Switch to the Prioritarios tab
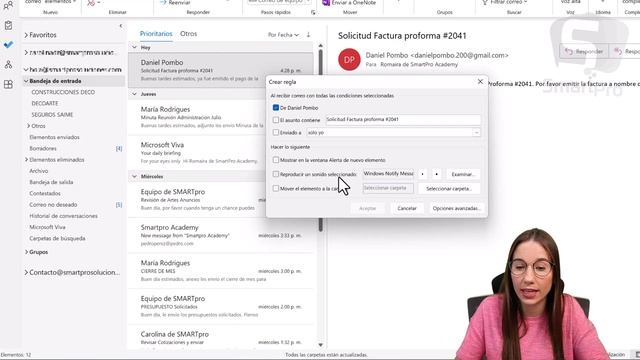This screenshot has width=640, height=360. tap(156, 34)
